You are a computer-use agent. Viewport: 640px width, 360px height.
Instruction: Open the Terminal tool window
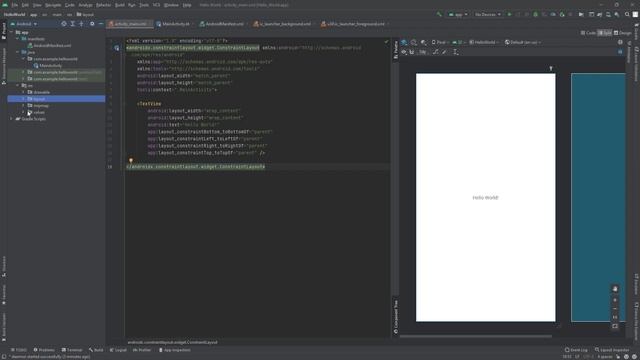tap(72, 350)
